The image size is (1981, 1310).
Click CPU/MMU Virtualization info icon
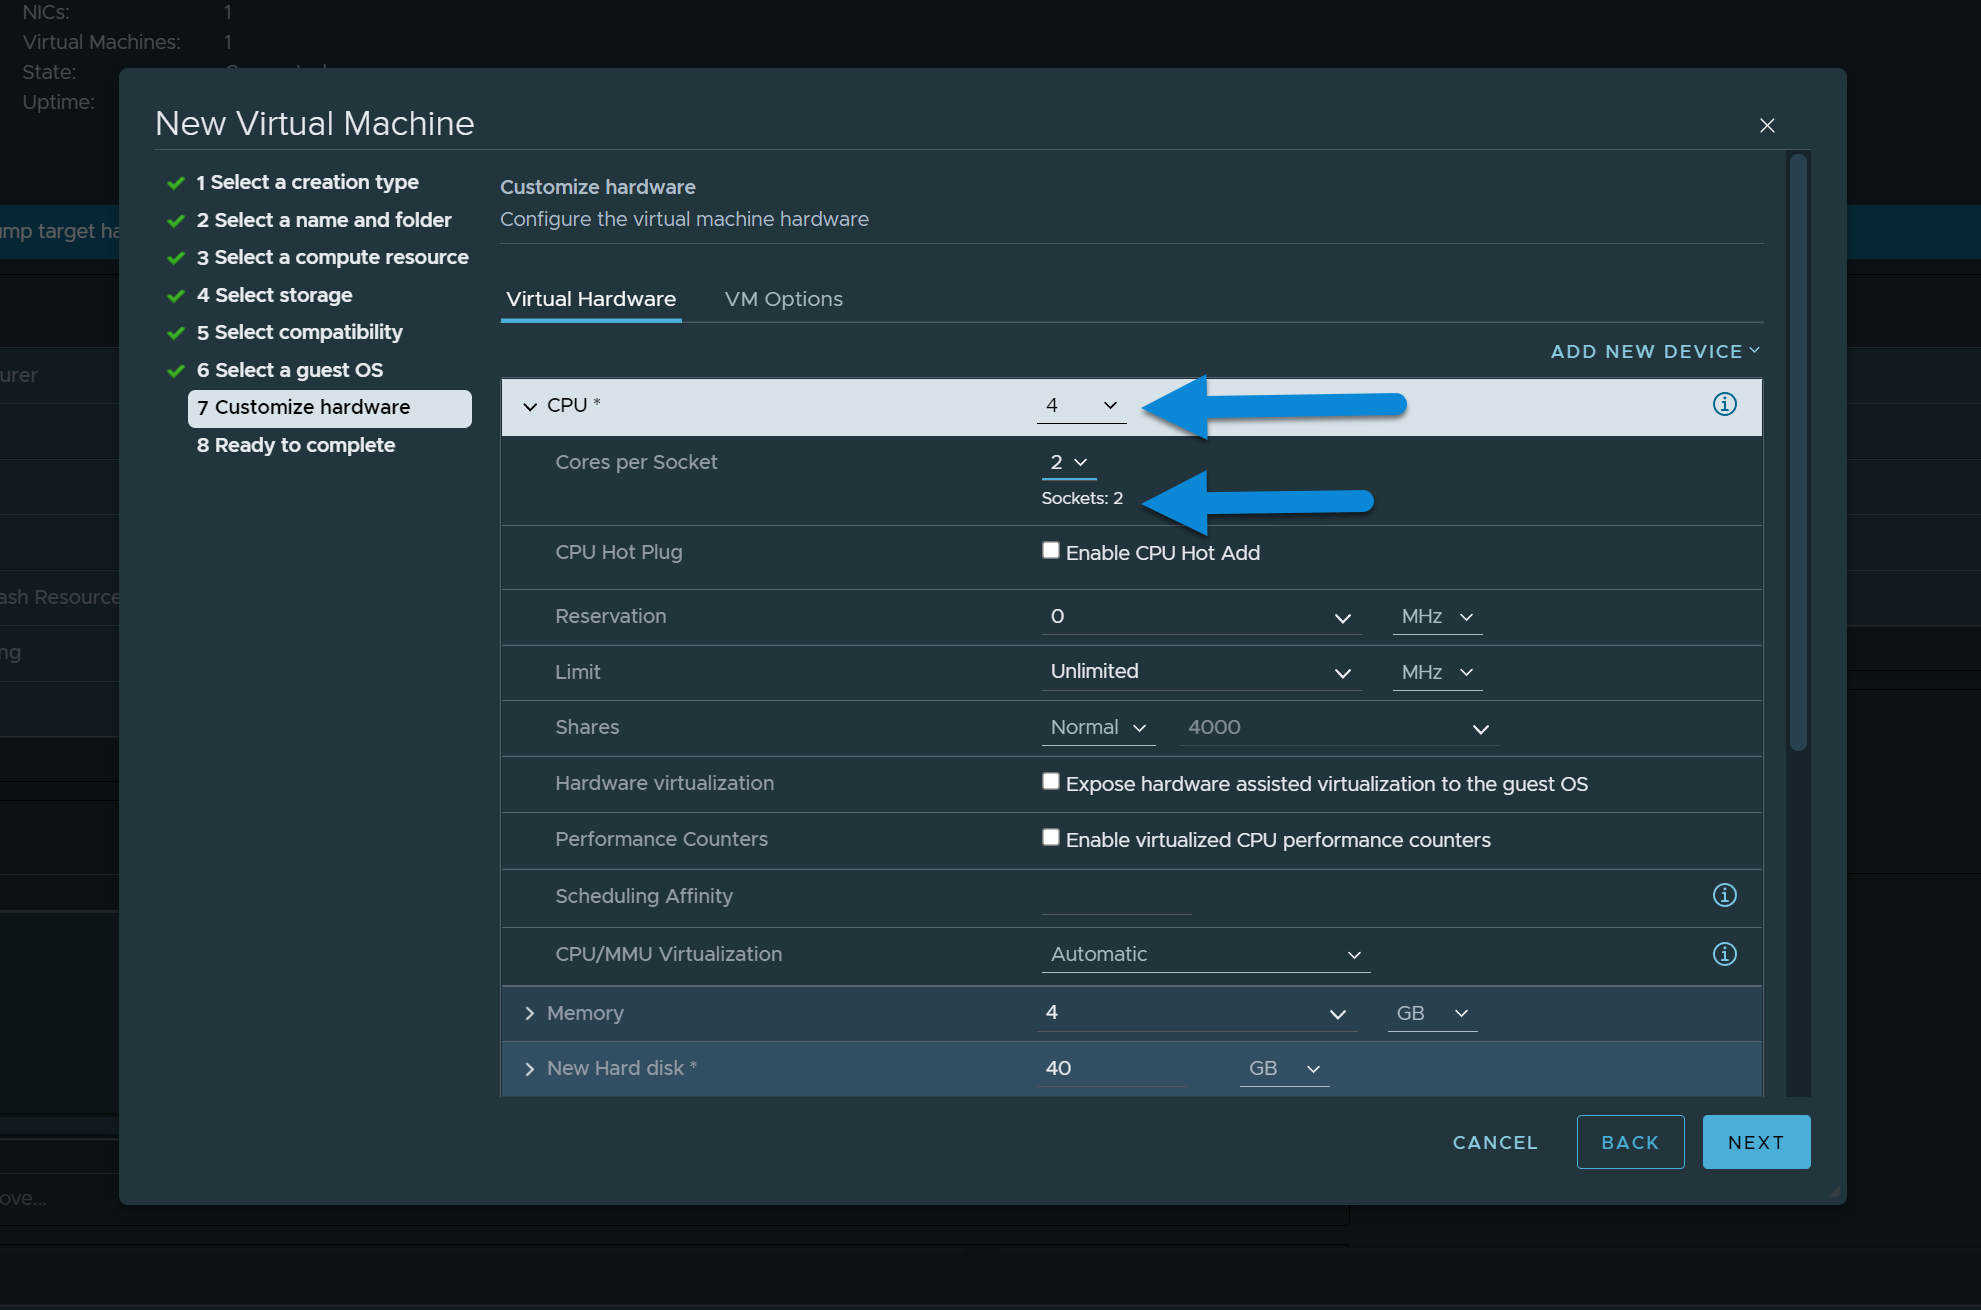1724,954
